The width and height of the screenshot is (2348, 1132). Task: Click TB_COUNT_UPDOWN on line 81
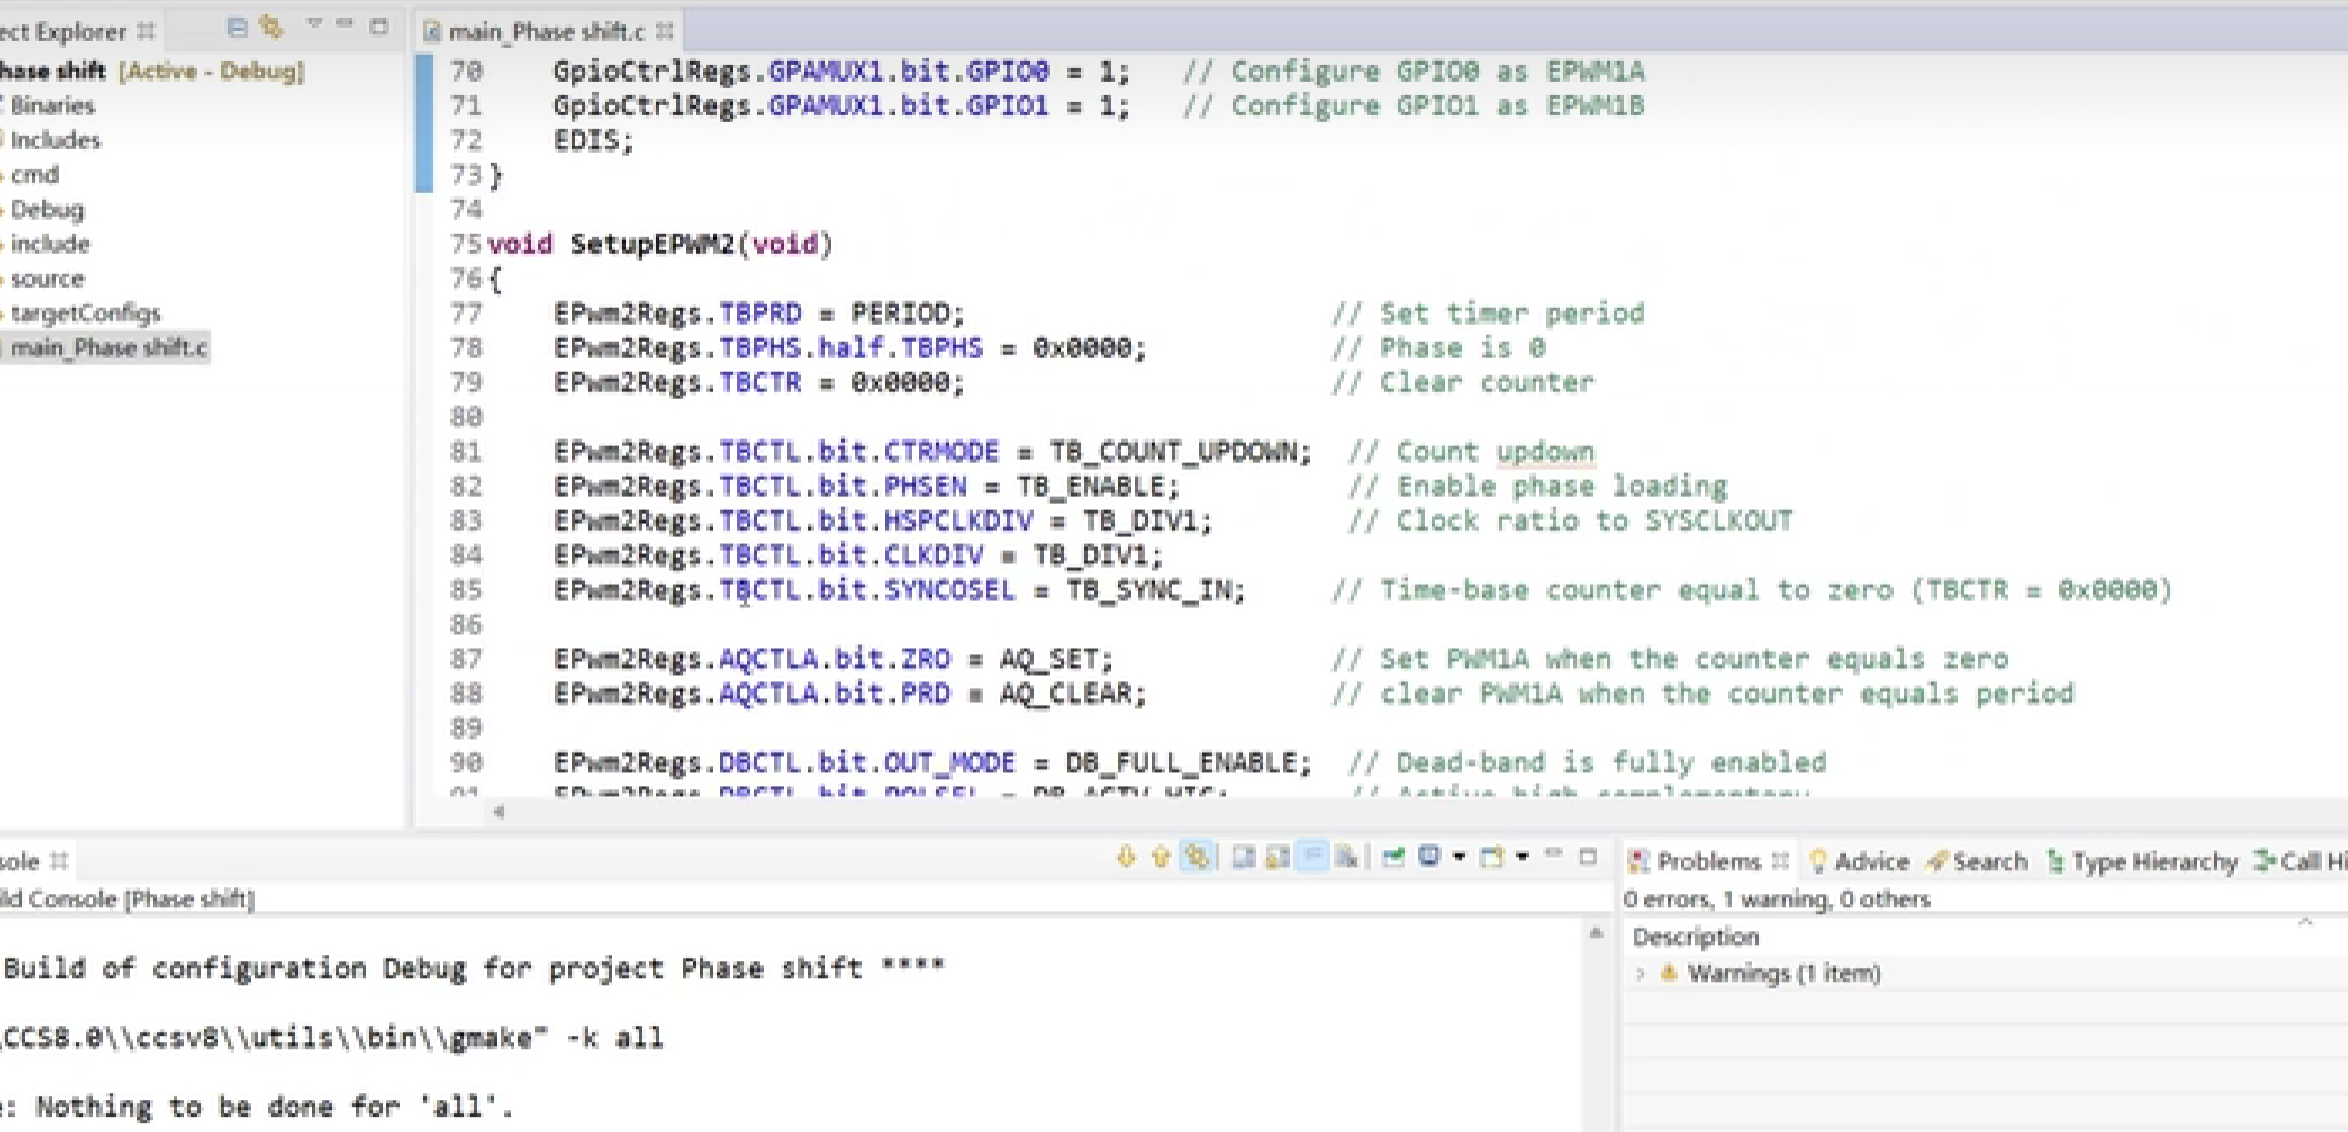click(1172, 452)
